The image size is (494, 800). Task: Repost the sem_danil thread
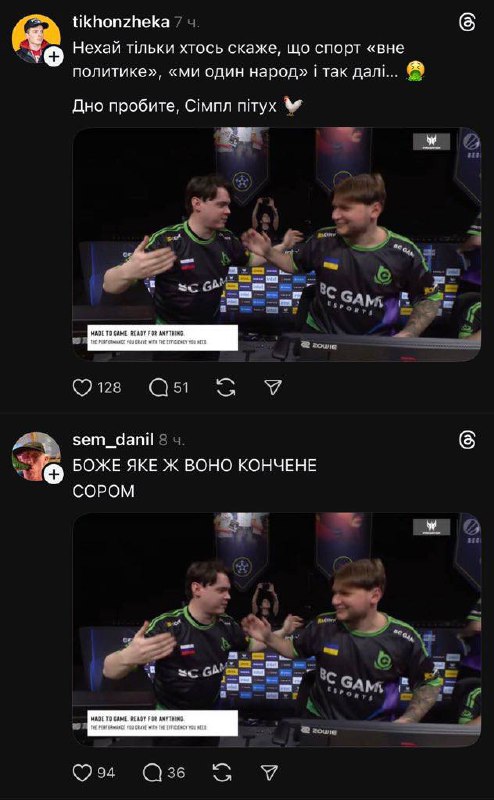[x=221, y=772]
